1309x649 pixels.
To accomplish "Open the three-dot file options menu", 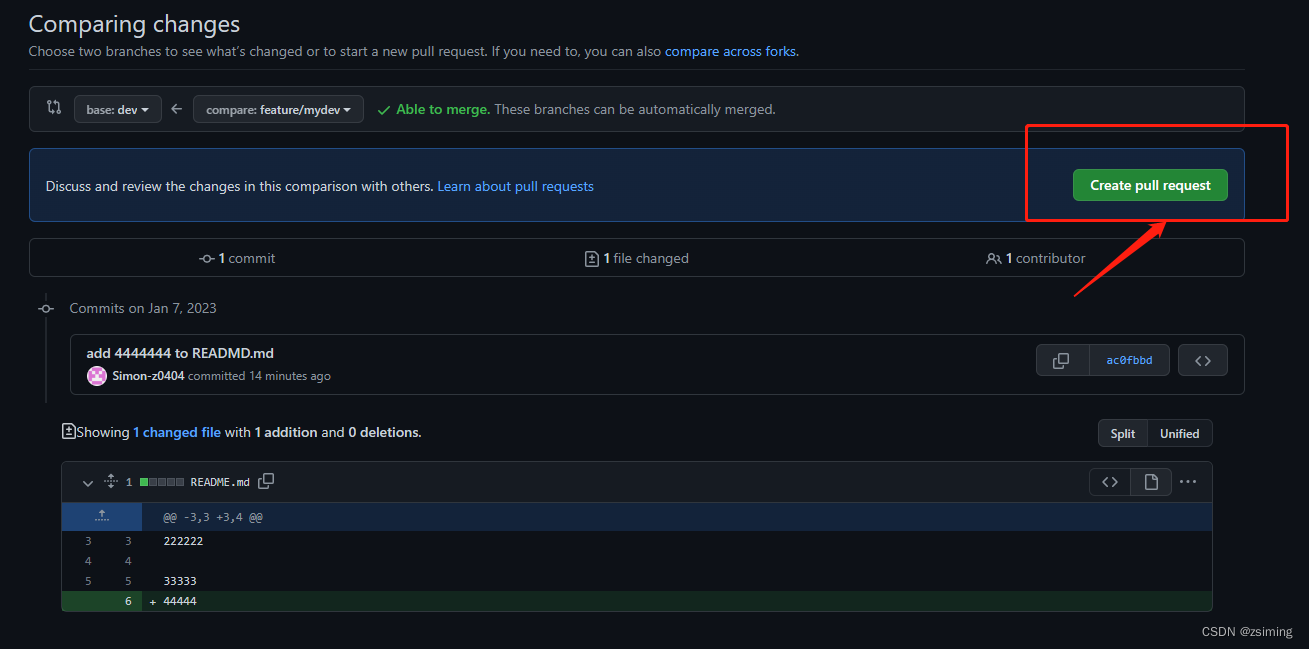I will (x=1188, y=482).
